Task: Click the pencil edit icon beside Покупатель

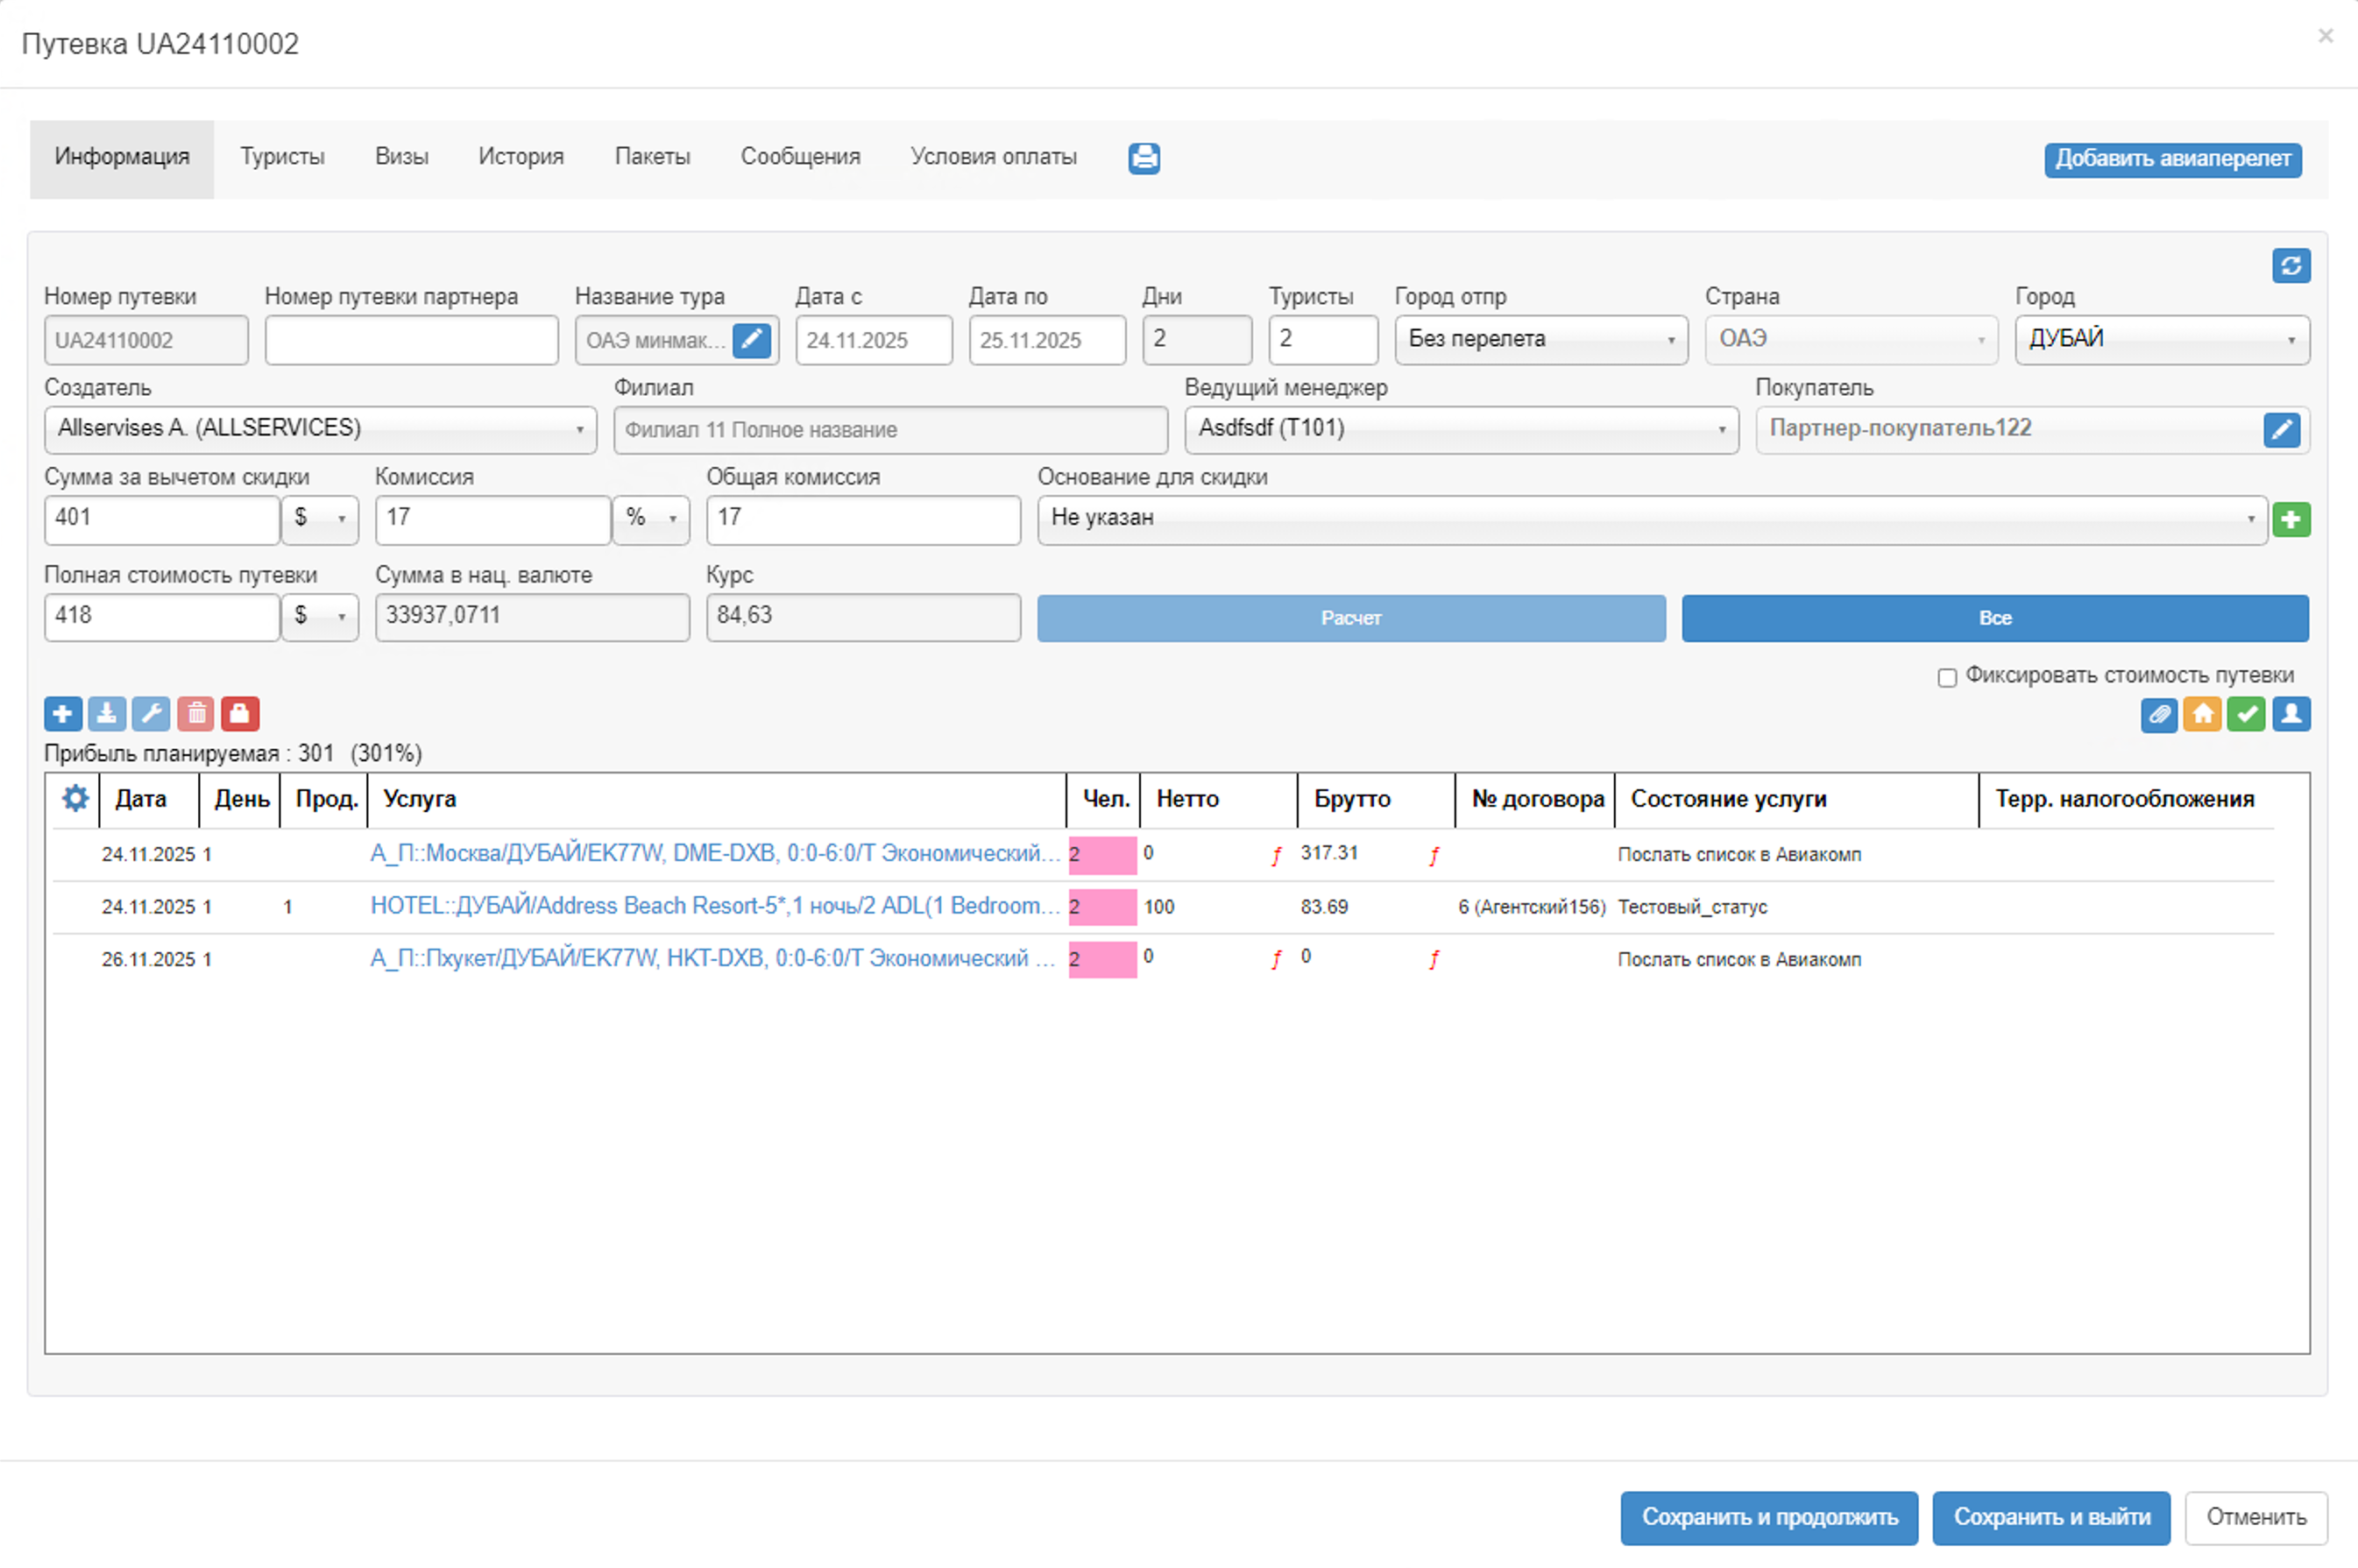Action: click(x=2281, y=430)
